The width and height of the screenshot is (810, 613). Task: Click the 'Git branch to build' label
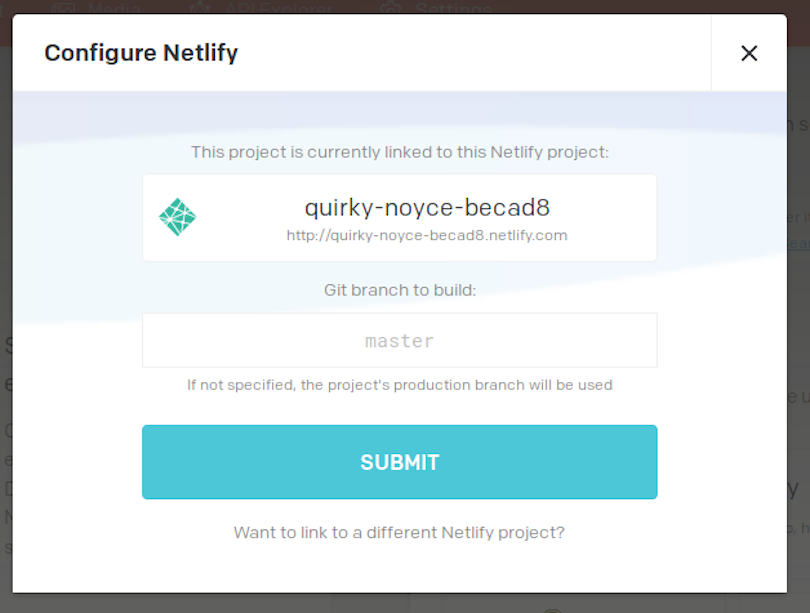tap(399, 290)
